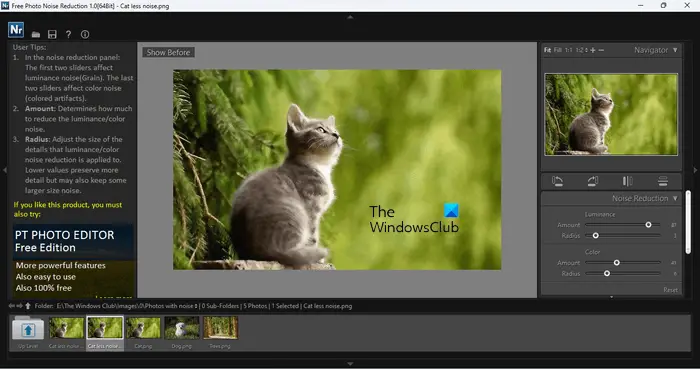700x369 pixels.
Task: Click the '1 Selected' status text
Action: pyautogui.click(x=285, y=306)
